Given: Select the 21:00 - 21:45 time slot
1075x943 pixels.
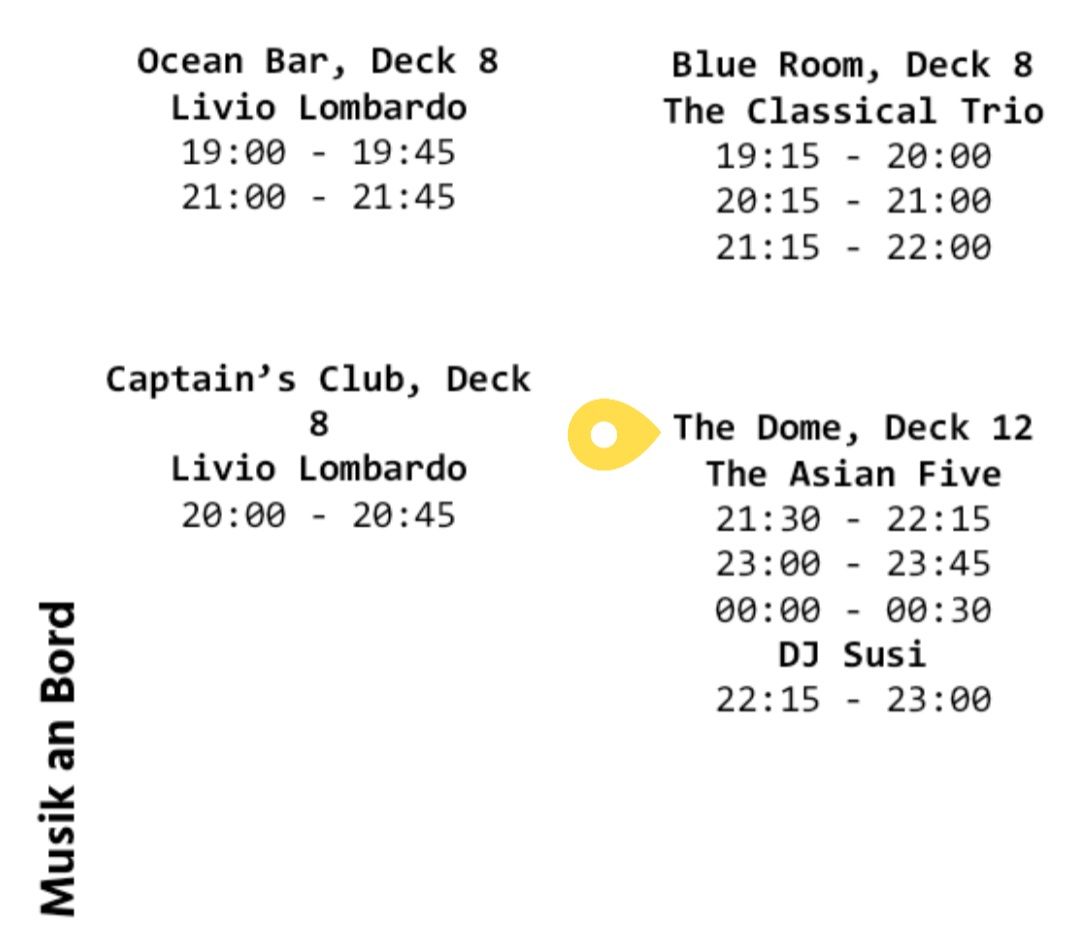Looking at the screenshot, I should (x=318, y=198).
